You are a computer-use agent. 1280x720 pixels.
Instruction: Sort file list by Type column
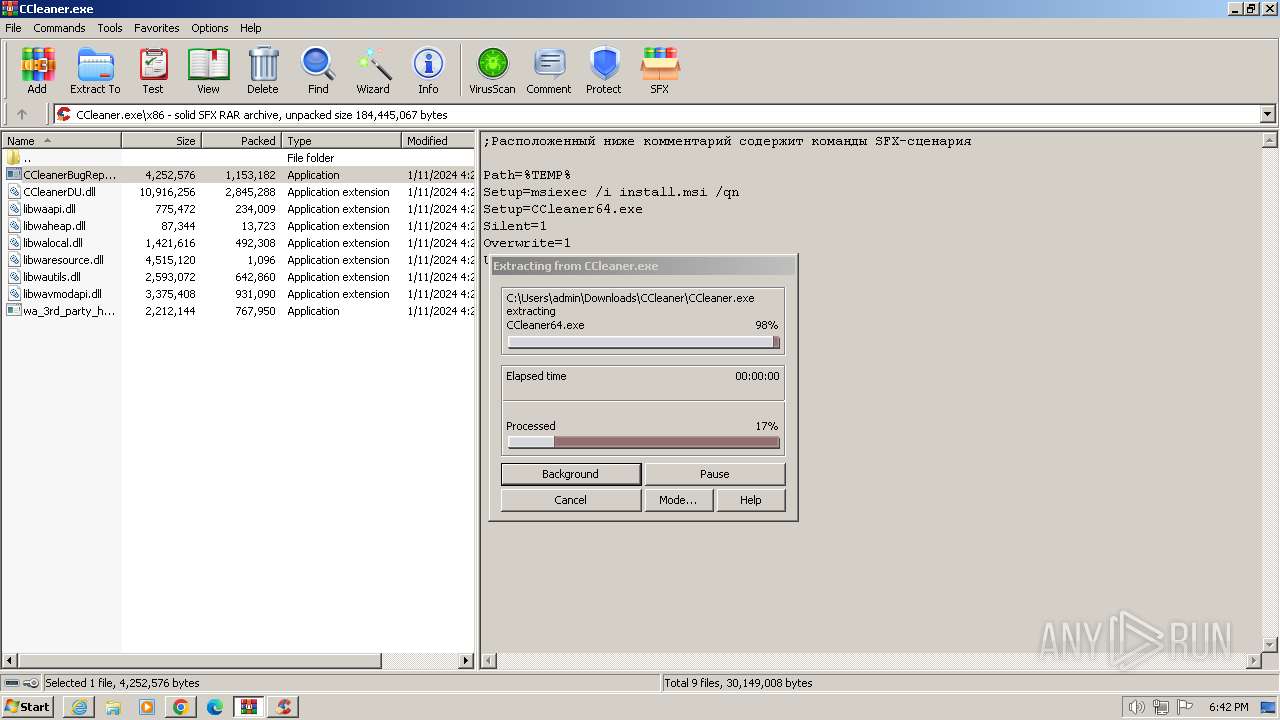[341, 141]
